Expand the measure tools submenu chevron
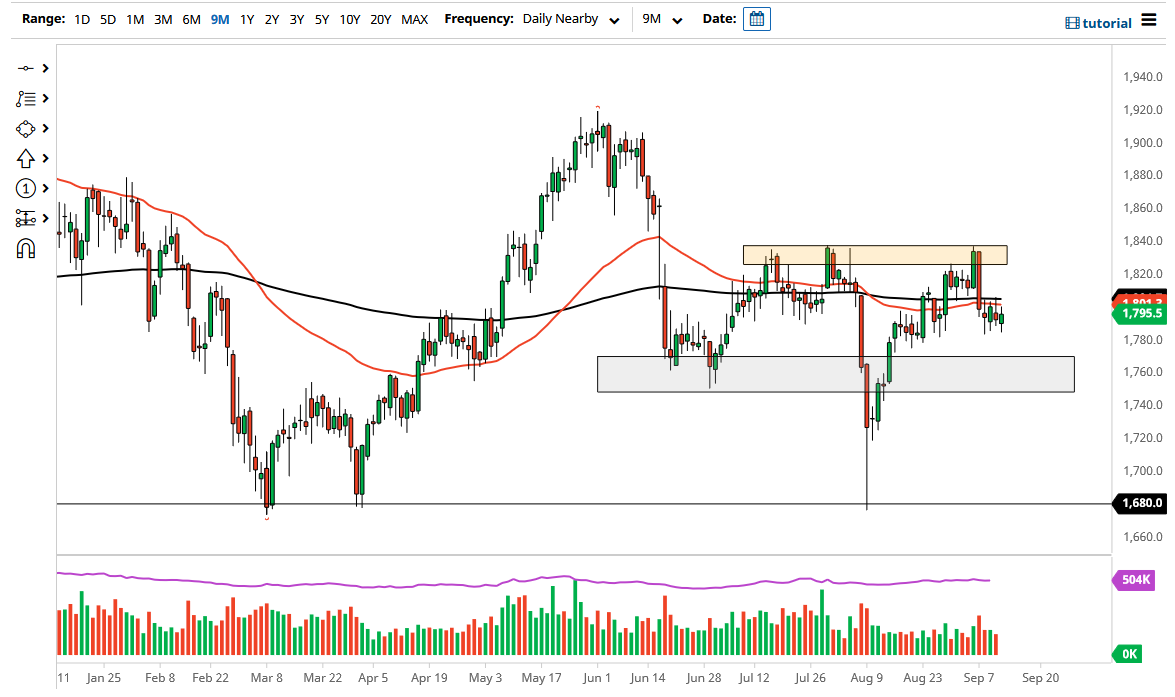This screenshot has height=697, width=1175. (x=46, y=218)
